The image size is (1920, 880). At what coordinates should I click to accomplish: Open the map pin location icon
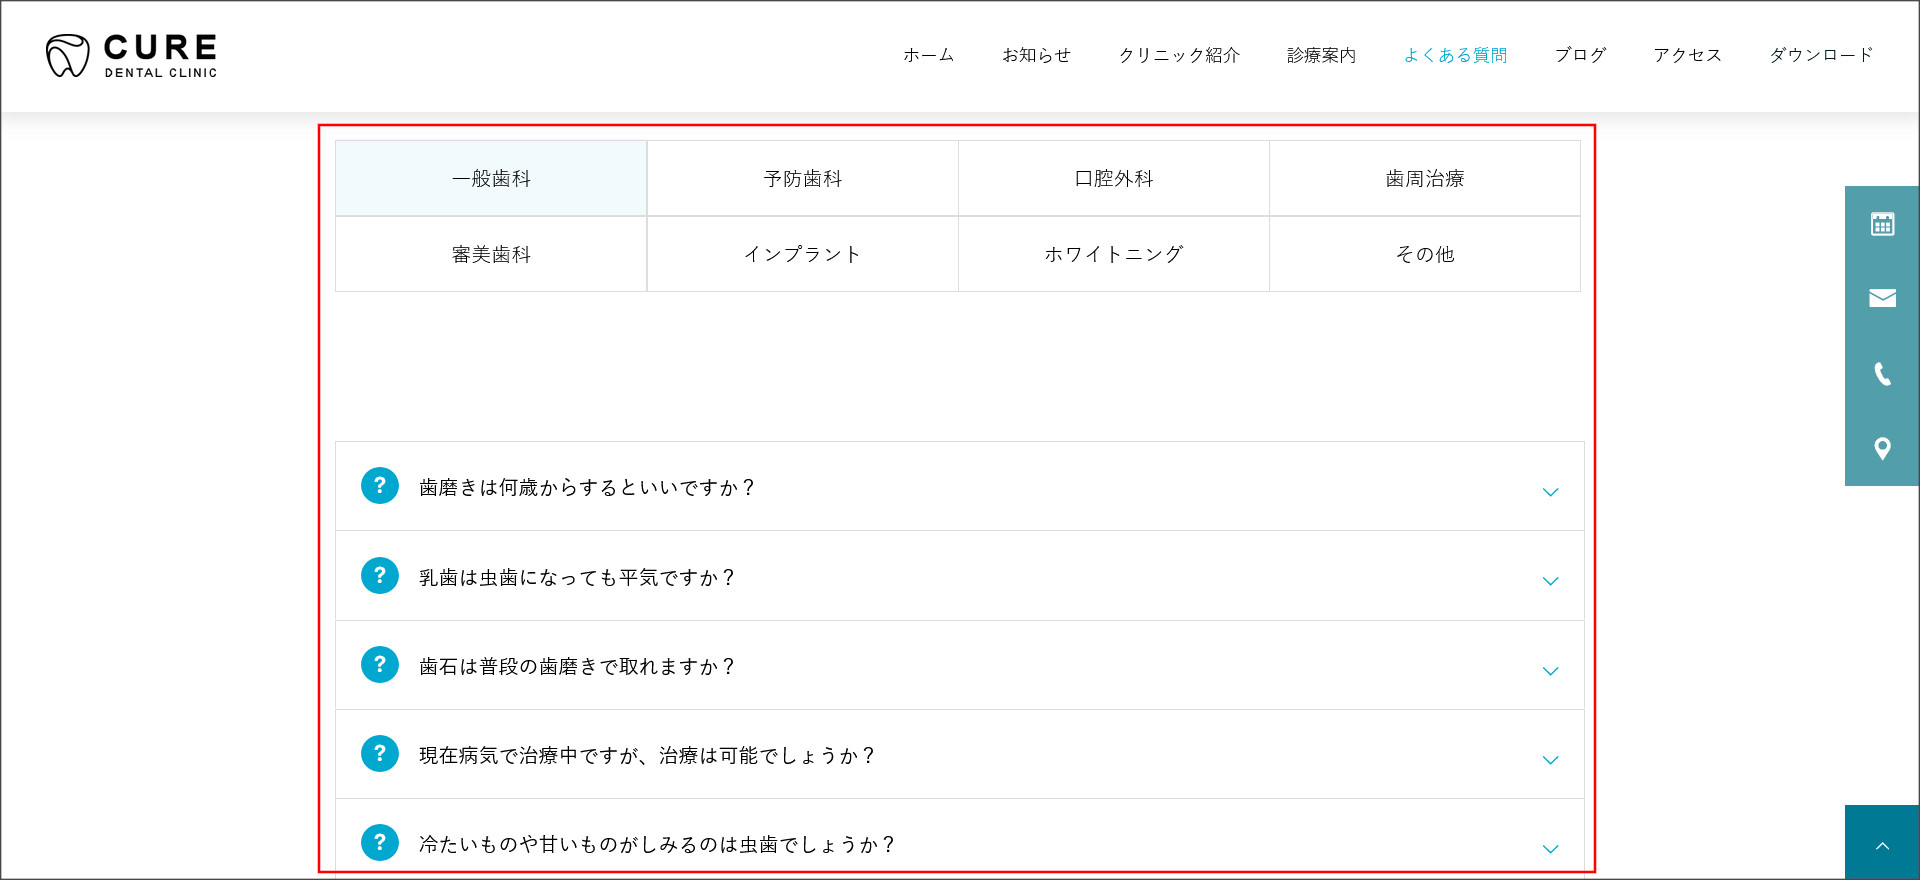(1882, 449)
